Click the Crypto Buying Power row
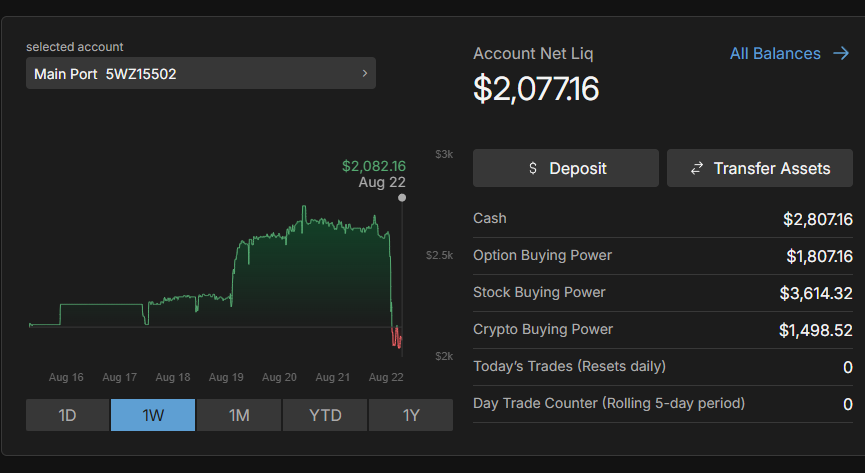 coord(662,330)
